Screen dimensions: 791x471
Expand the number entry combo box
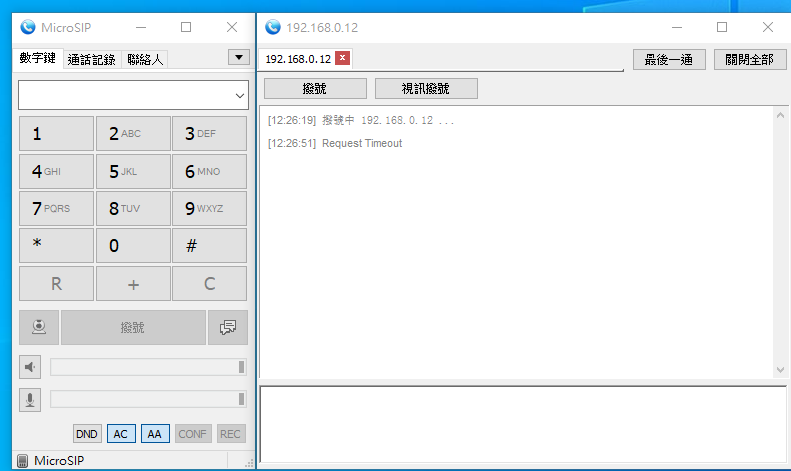coord(240,95)
